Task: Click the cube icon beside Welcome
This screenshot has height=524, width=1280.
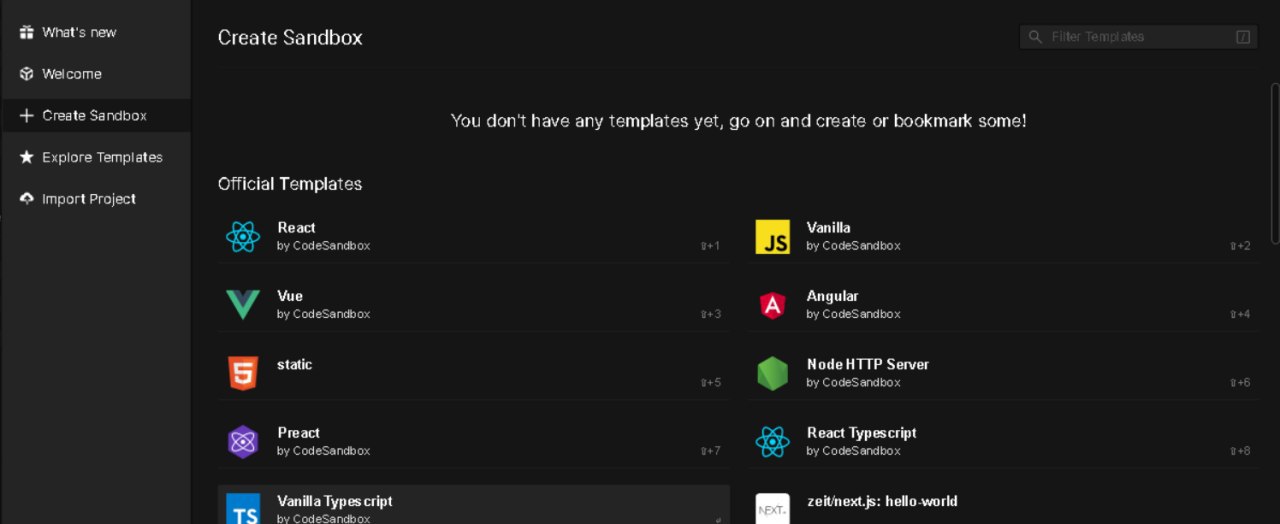Action: (27, 74)
